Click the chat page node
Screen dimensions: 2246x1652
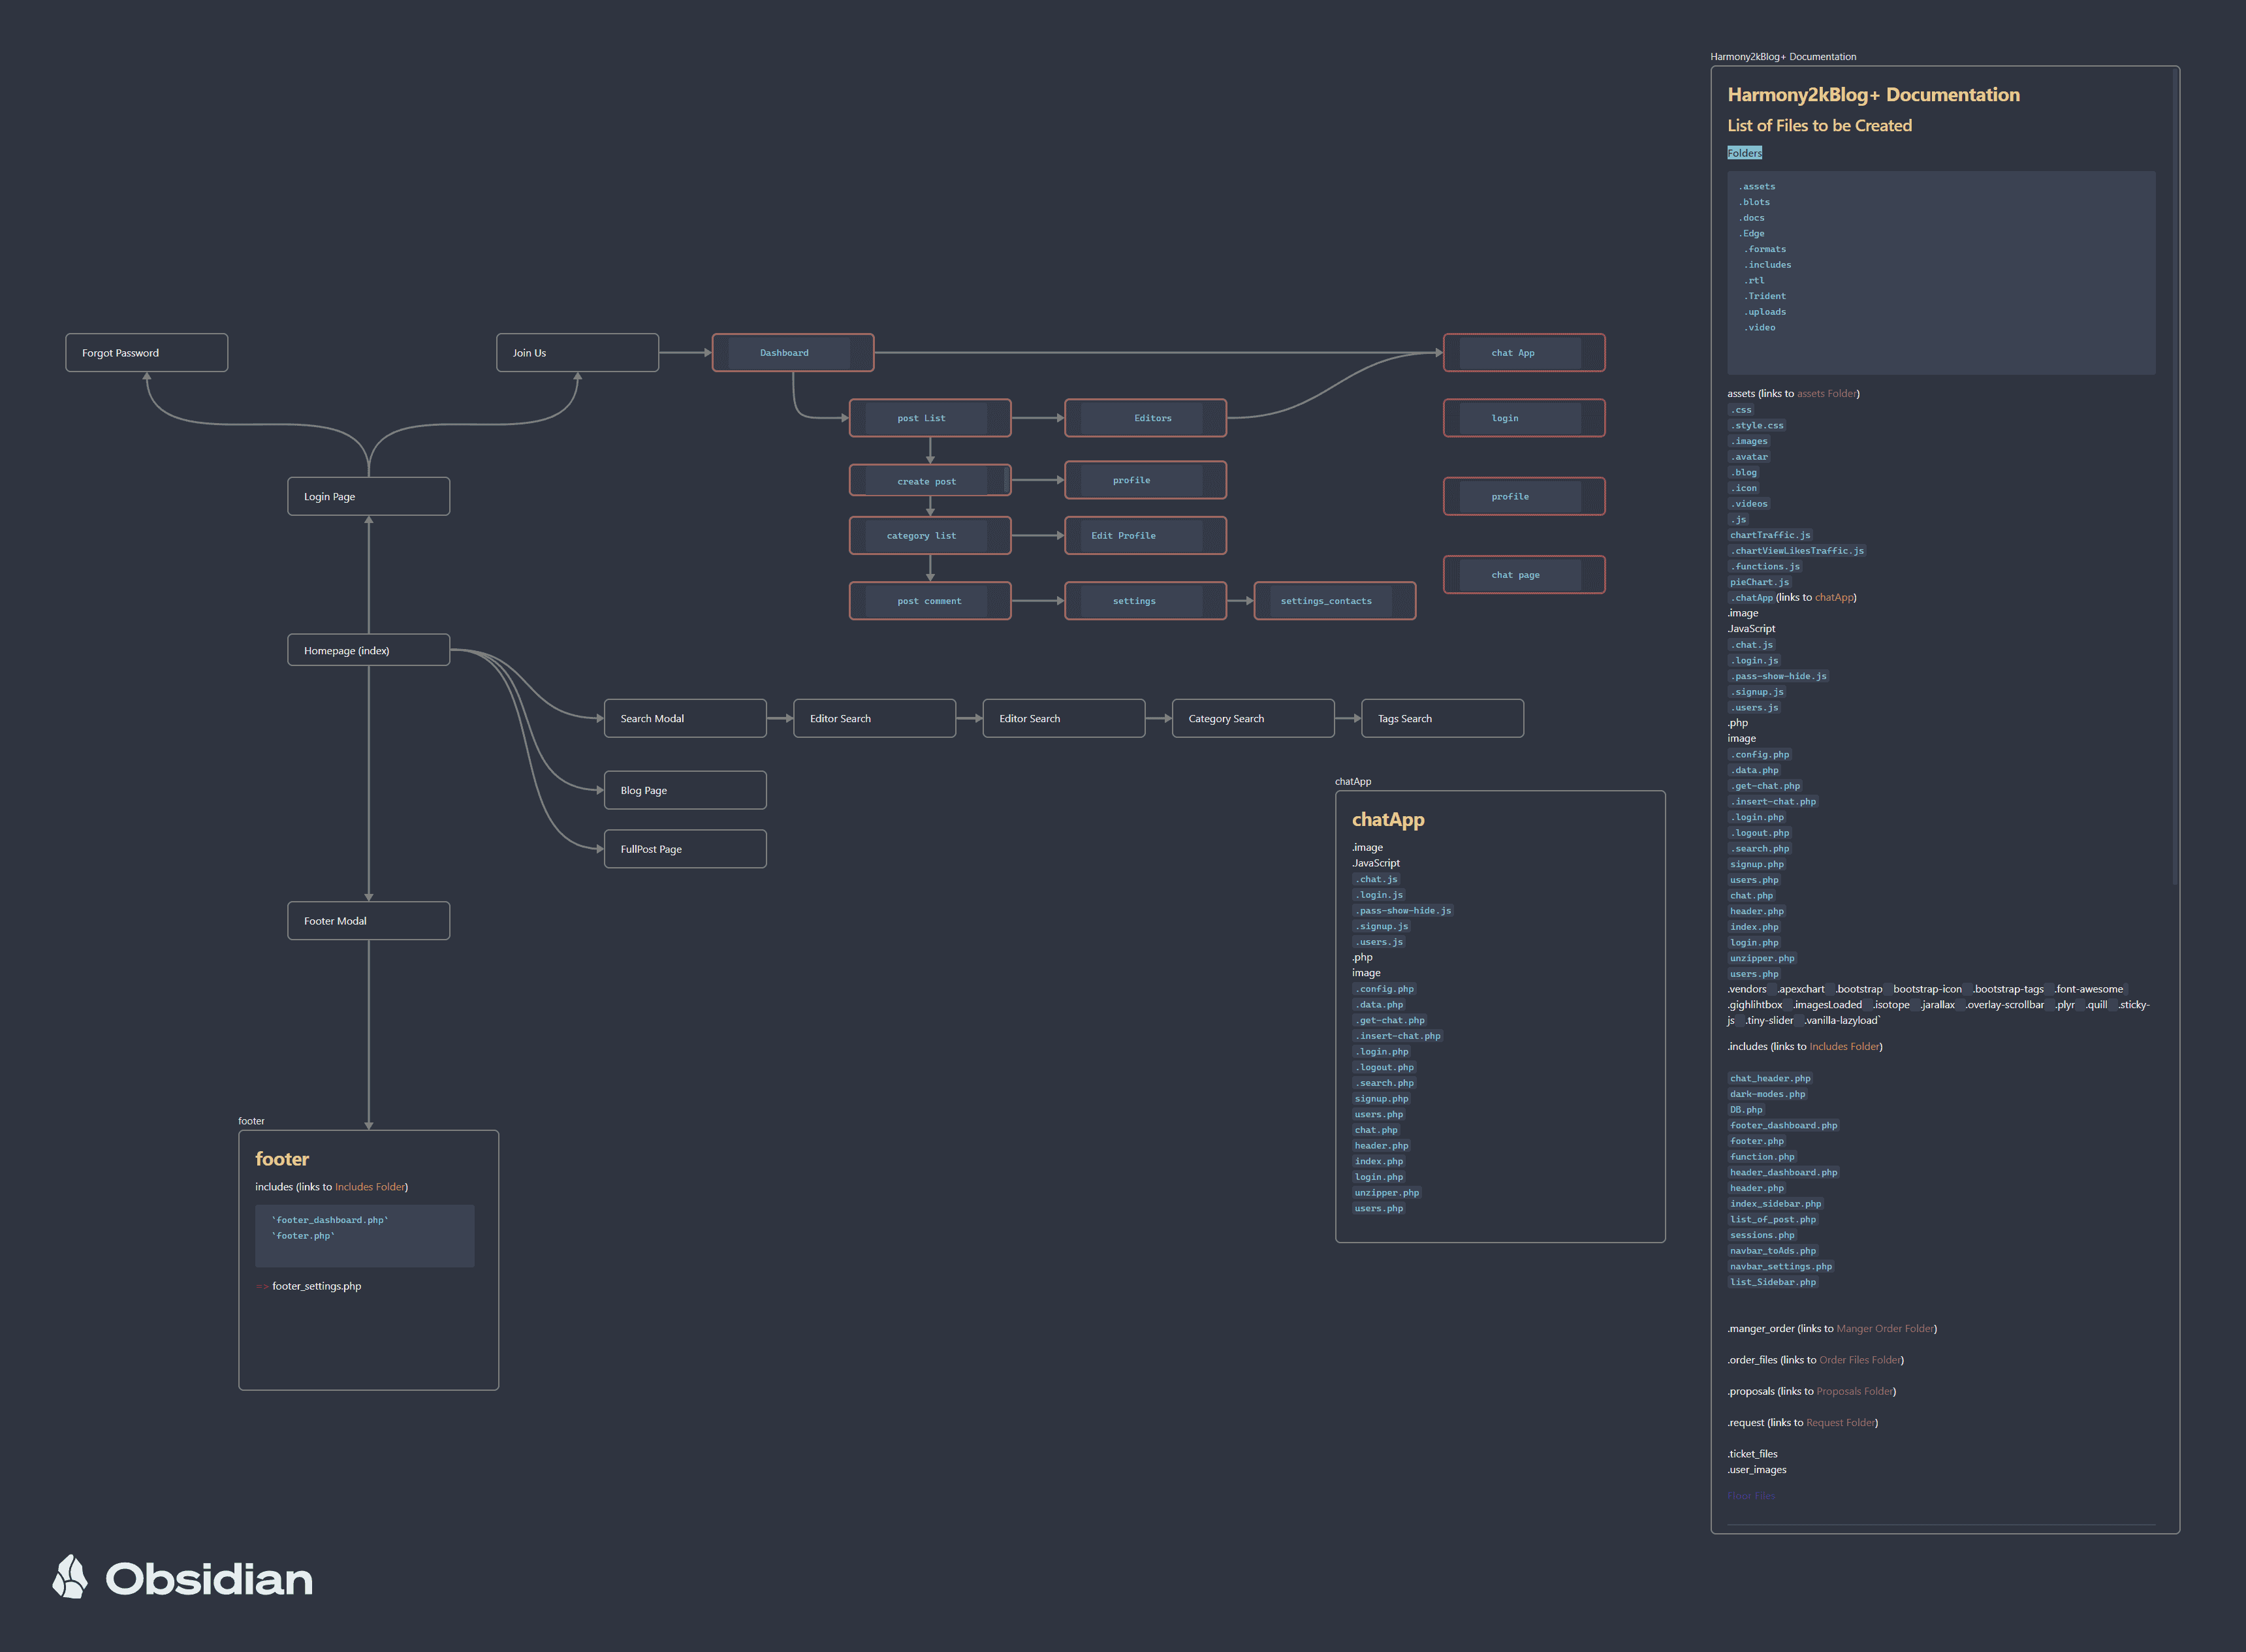tap(1524, 575)
